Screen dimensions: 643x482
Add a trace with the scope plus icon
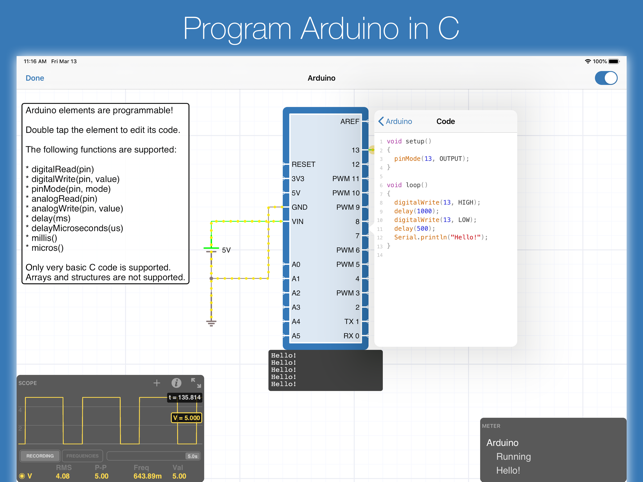[x=157, y=383]
